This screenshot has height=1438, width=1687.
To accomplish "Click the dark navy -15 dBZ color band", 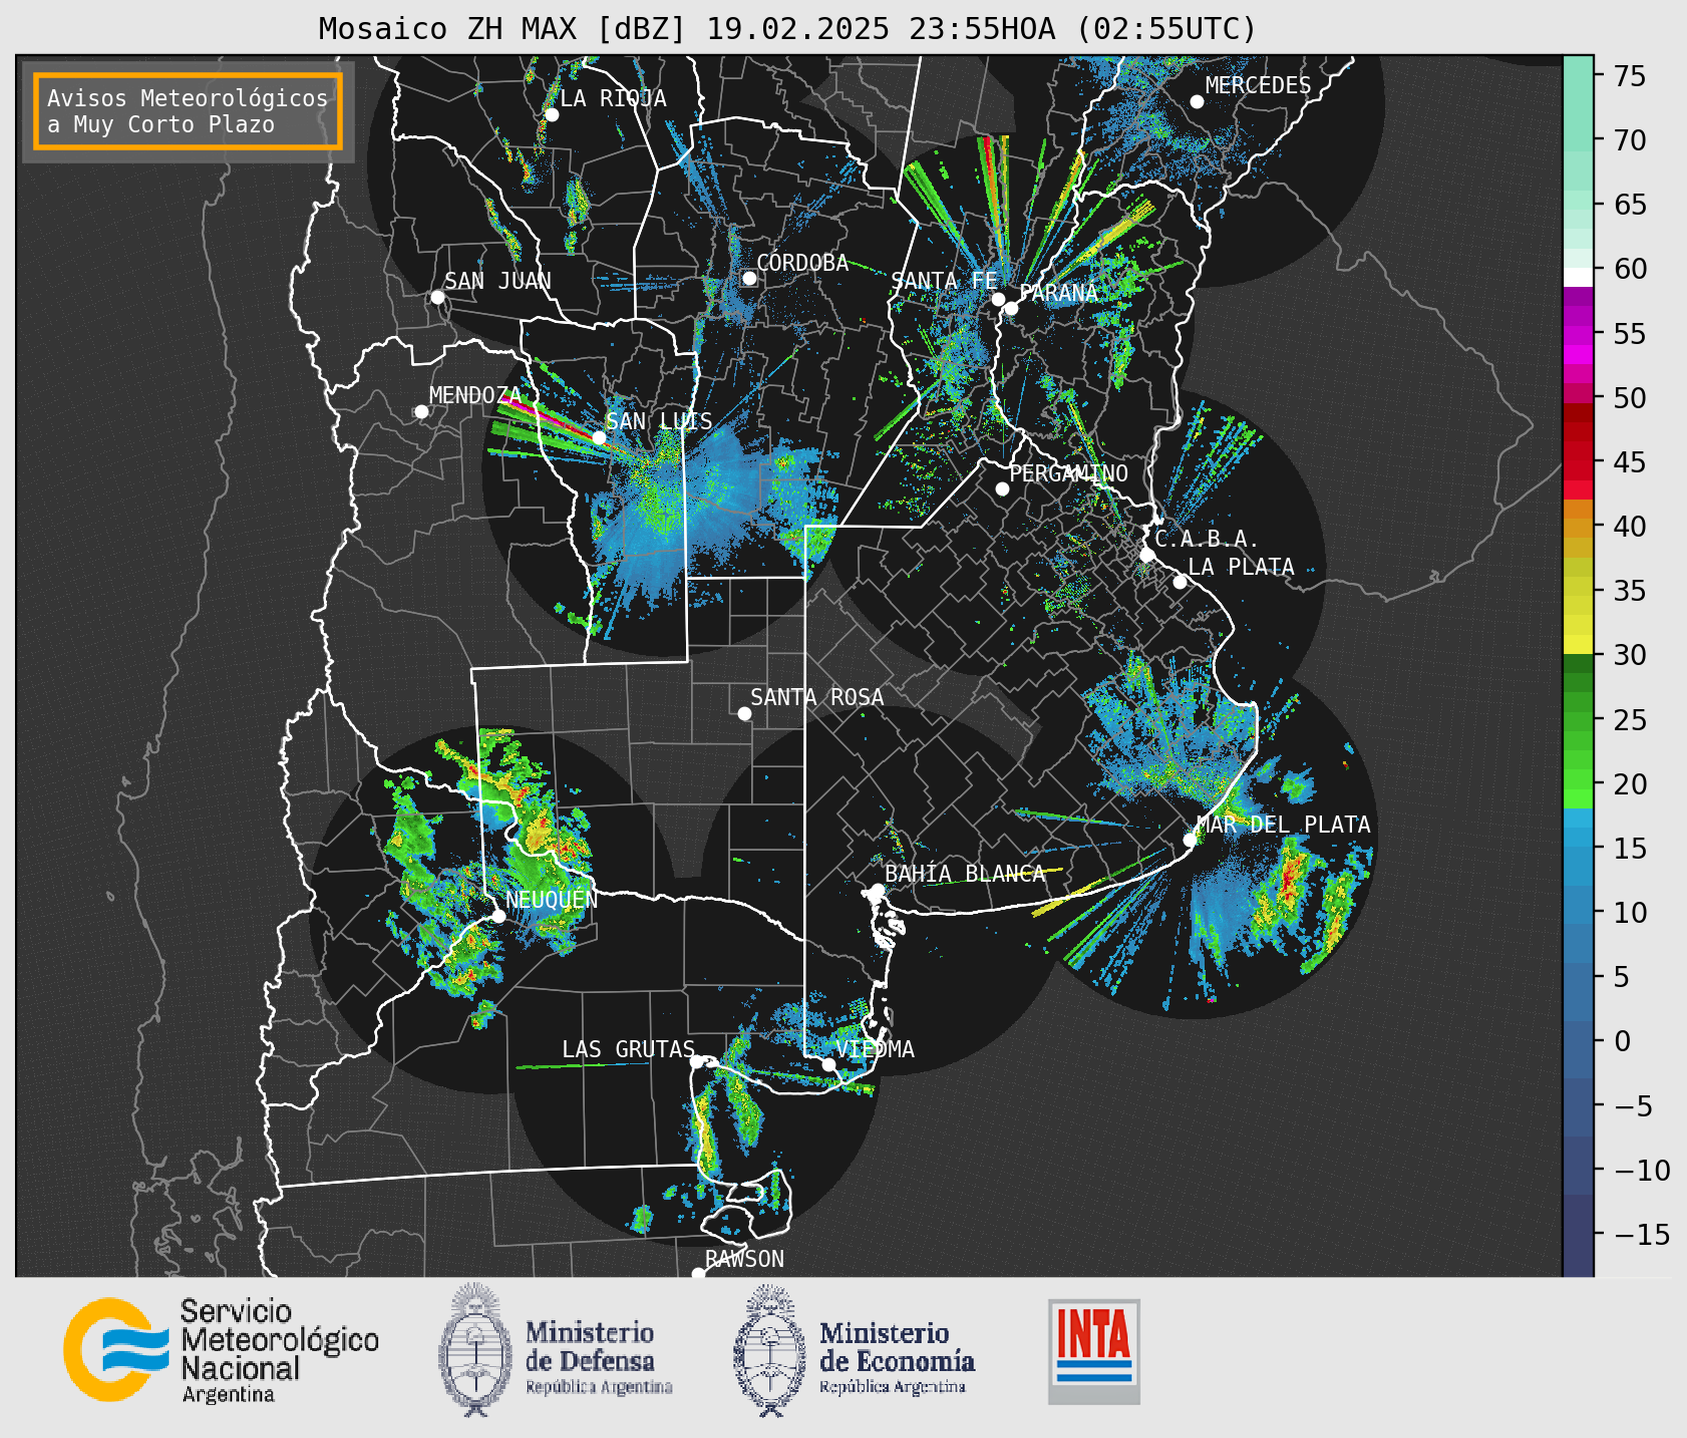I will tap(1578, 1236).
